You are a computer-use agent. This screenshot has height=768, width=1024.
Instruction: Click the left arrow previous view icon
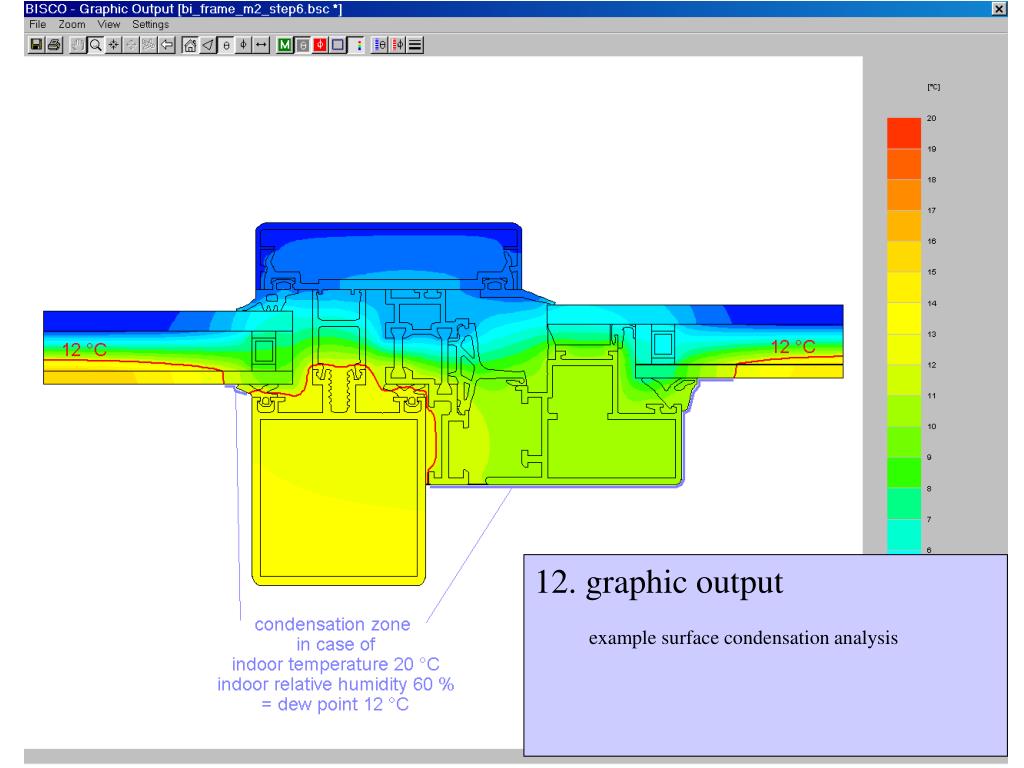[167, 45]
